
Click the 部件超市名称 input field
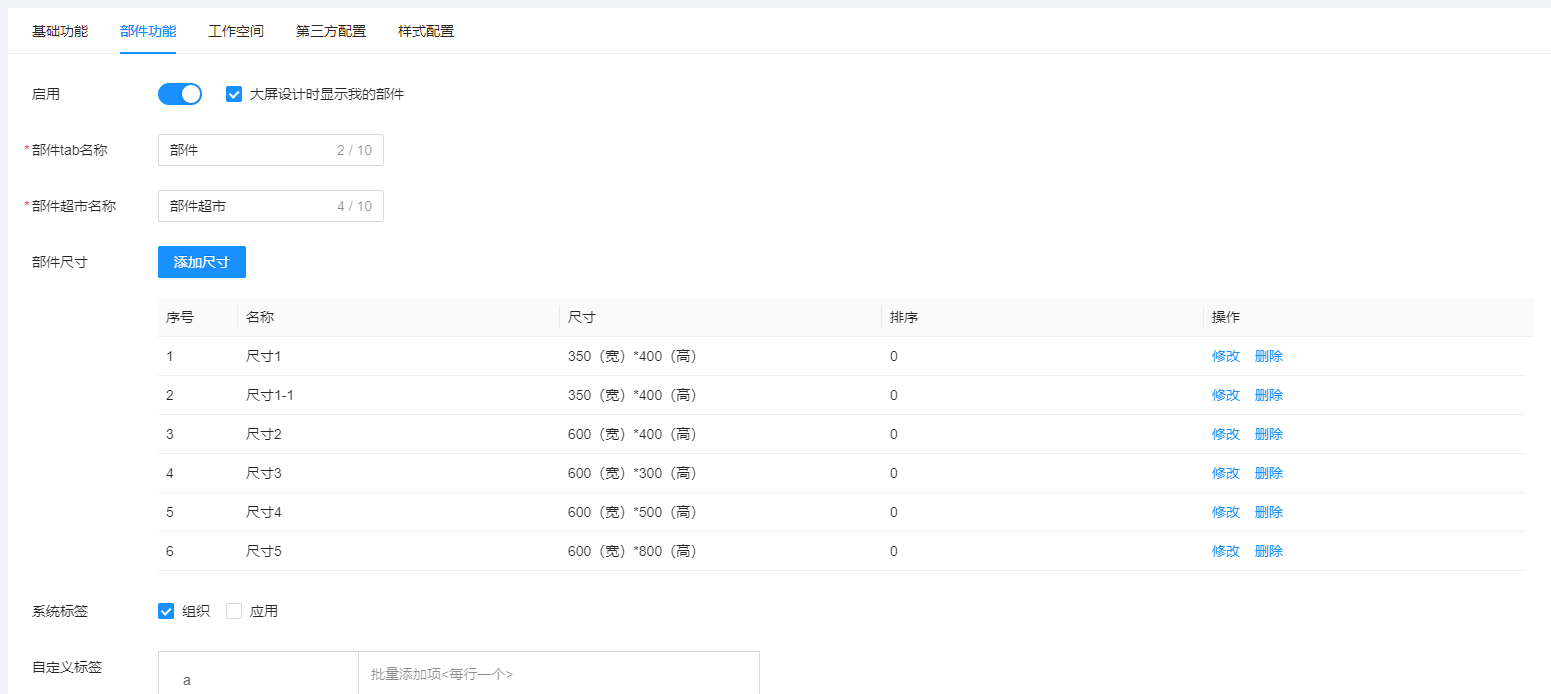tap(250, 206)
